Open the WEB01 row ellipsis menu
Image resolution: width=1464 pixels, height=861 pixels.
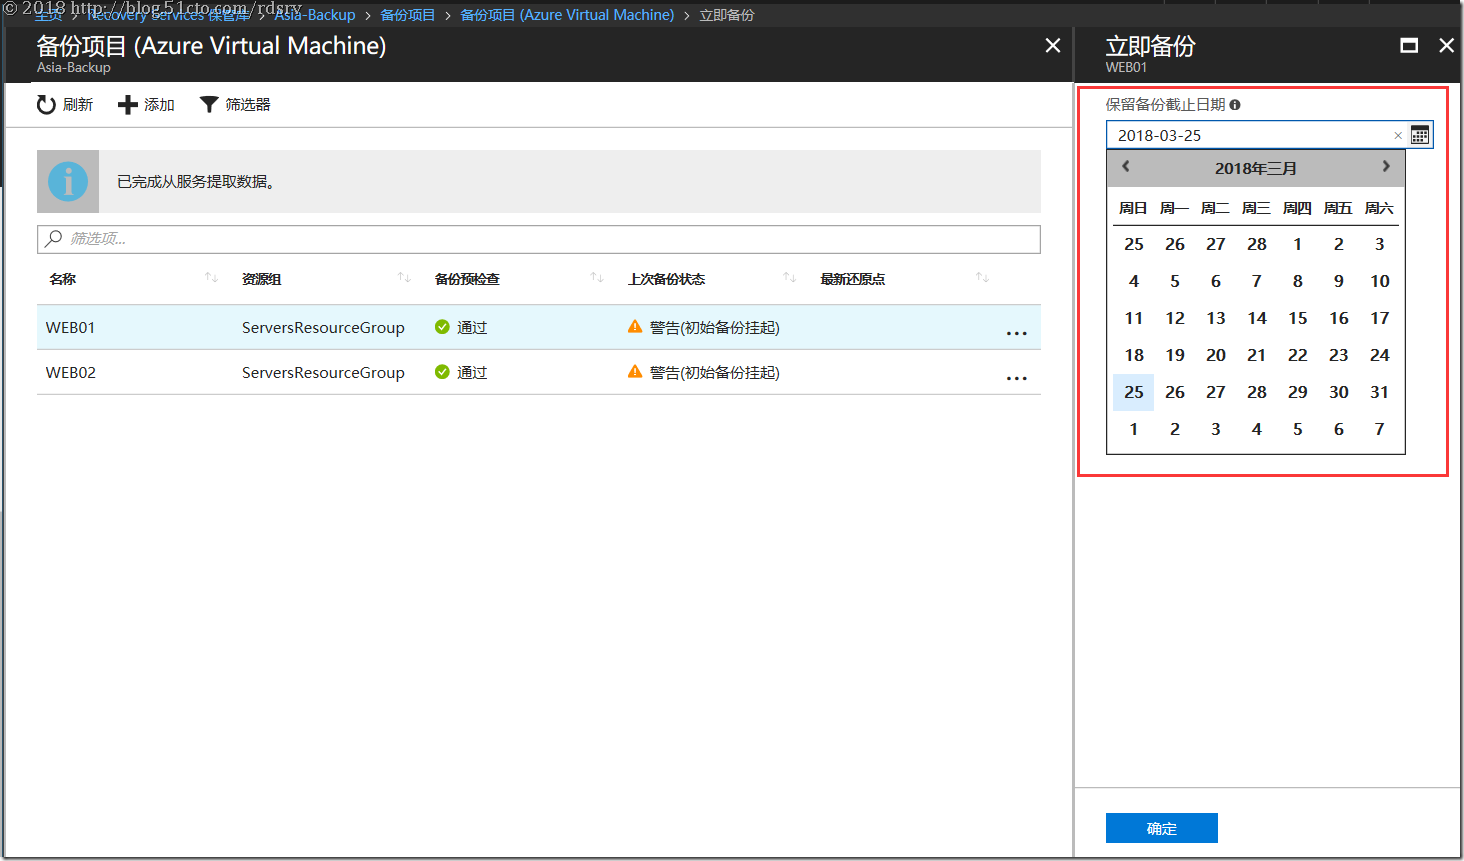pyautogui.click(x=1017, y=333)
